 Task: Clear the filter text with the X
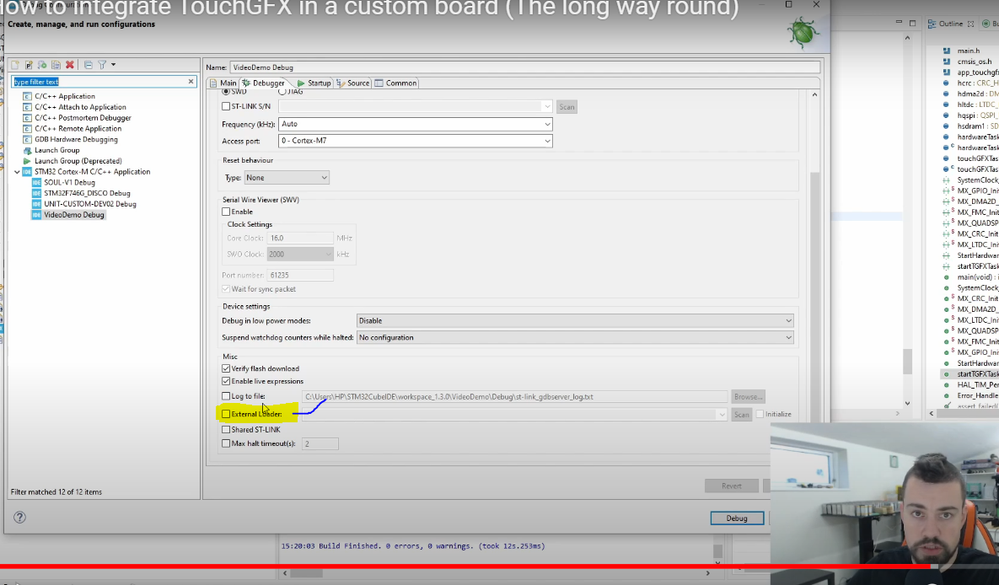pyautogui.click(x=190, y=82)
